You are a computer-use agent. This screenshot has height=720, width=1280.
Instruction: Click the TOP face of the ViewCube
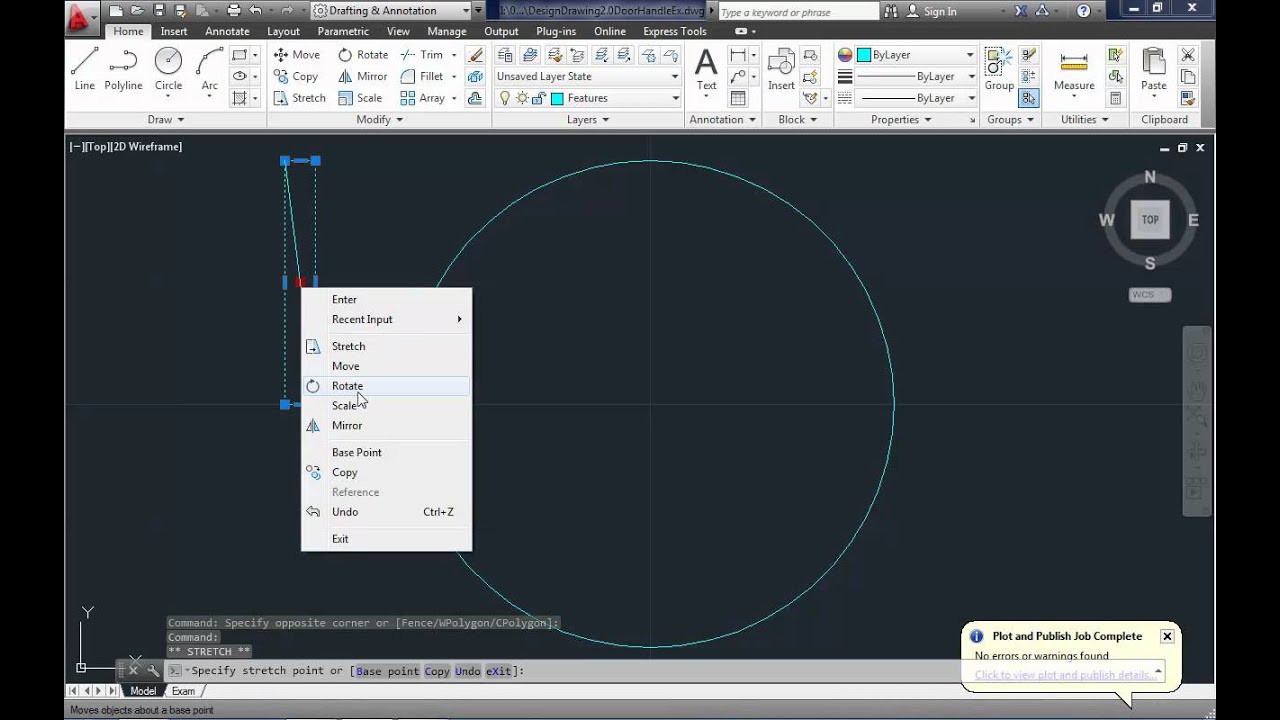tap(1150, 220)
